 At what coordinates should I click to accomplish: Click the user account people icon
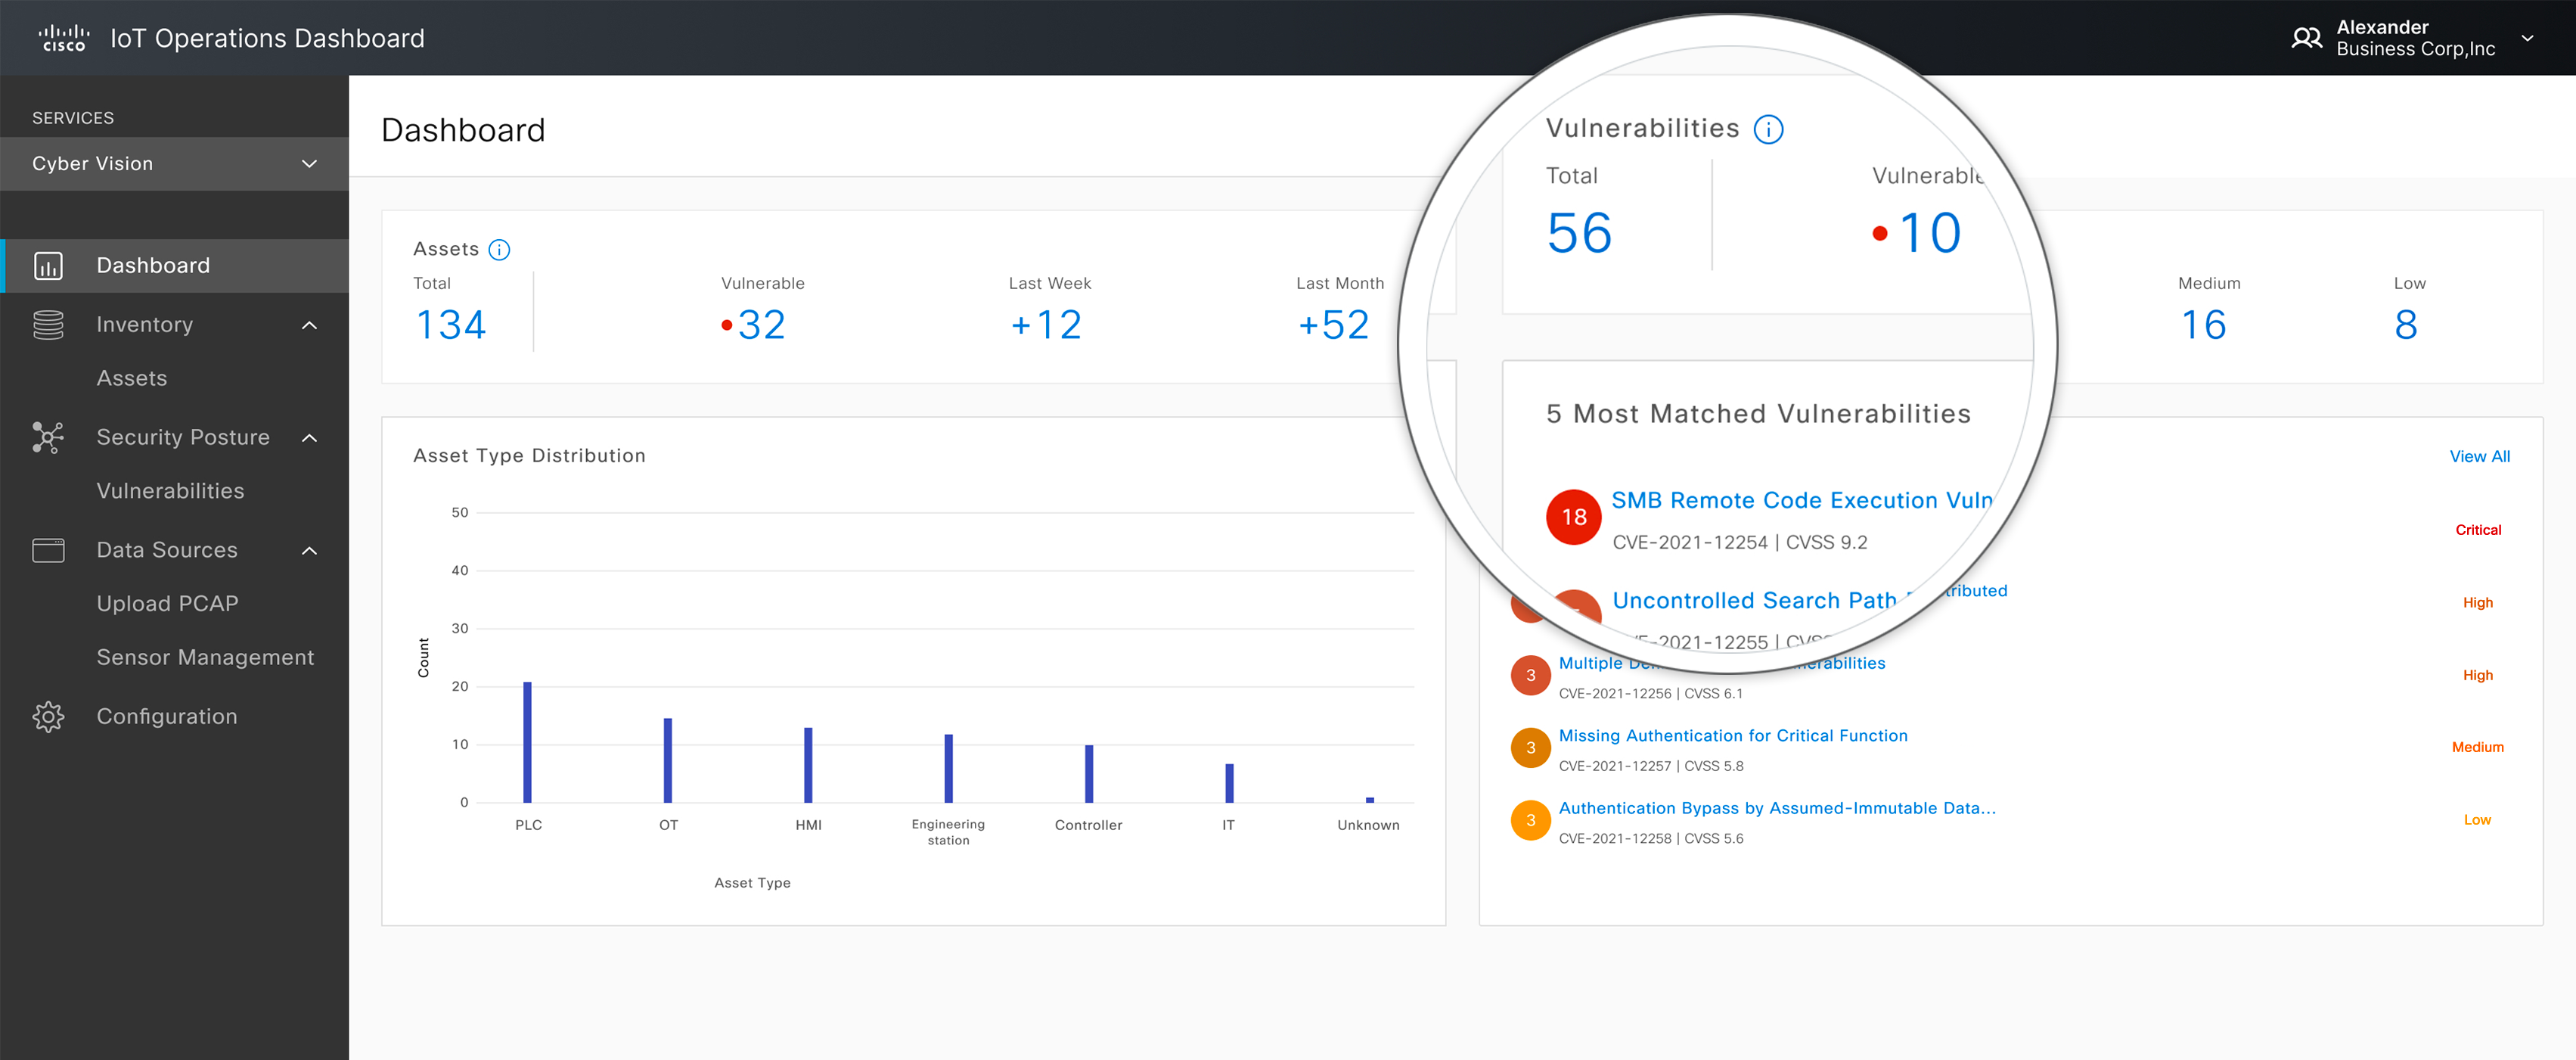[x=2305, y=38]
